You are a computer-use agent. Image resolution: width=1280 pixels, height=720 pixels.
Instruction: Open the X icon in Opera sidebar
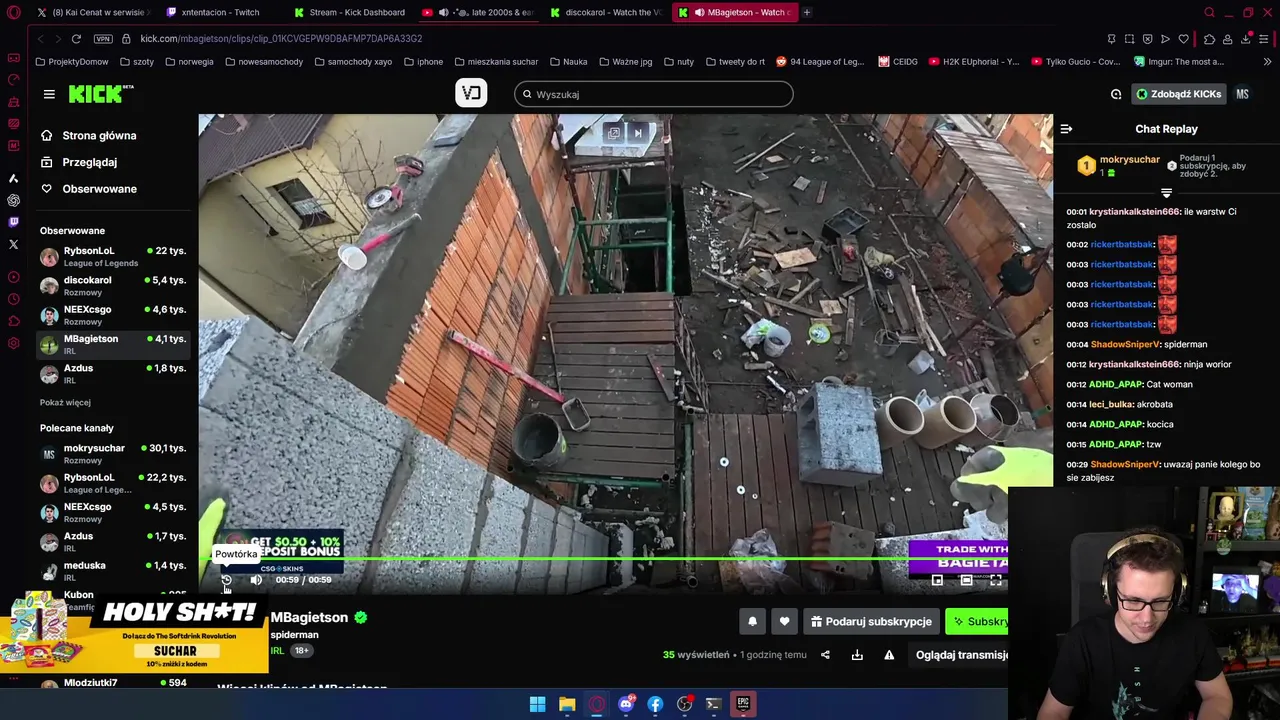pos(13,244)
